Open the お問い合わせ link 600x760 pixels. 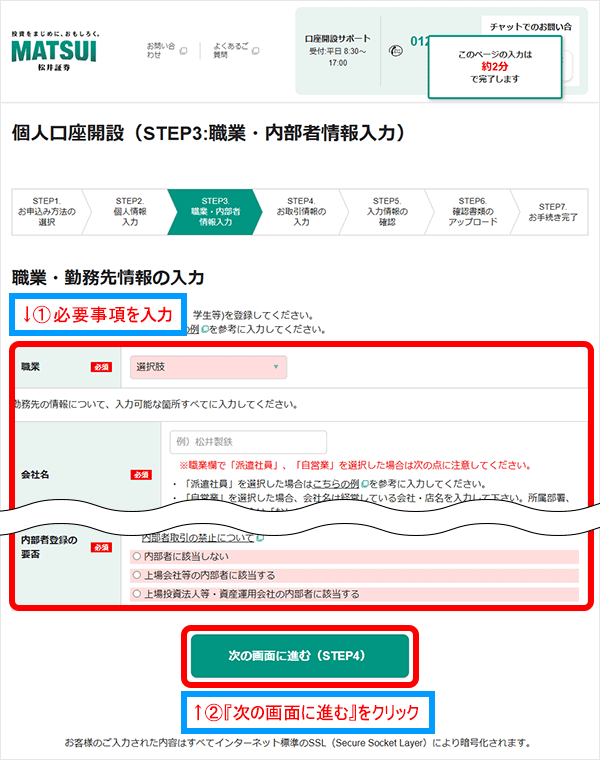[161, 50]
